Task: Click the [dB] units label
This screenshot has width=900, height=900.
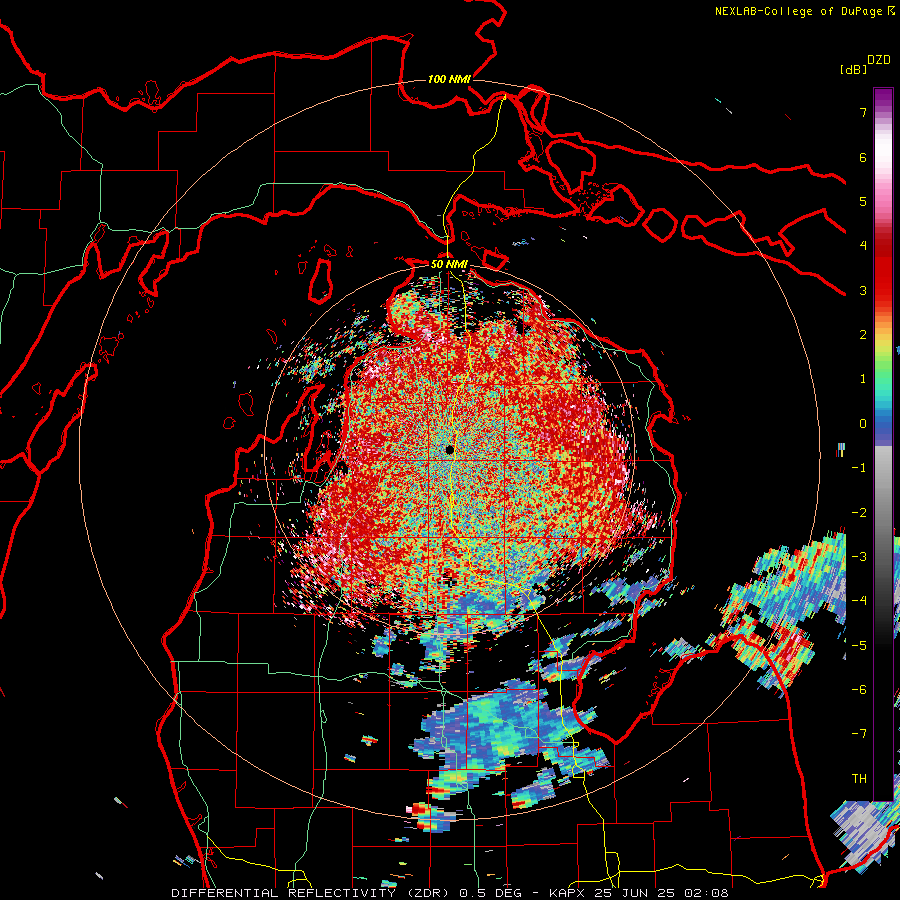Action: coord(853,69)
